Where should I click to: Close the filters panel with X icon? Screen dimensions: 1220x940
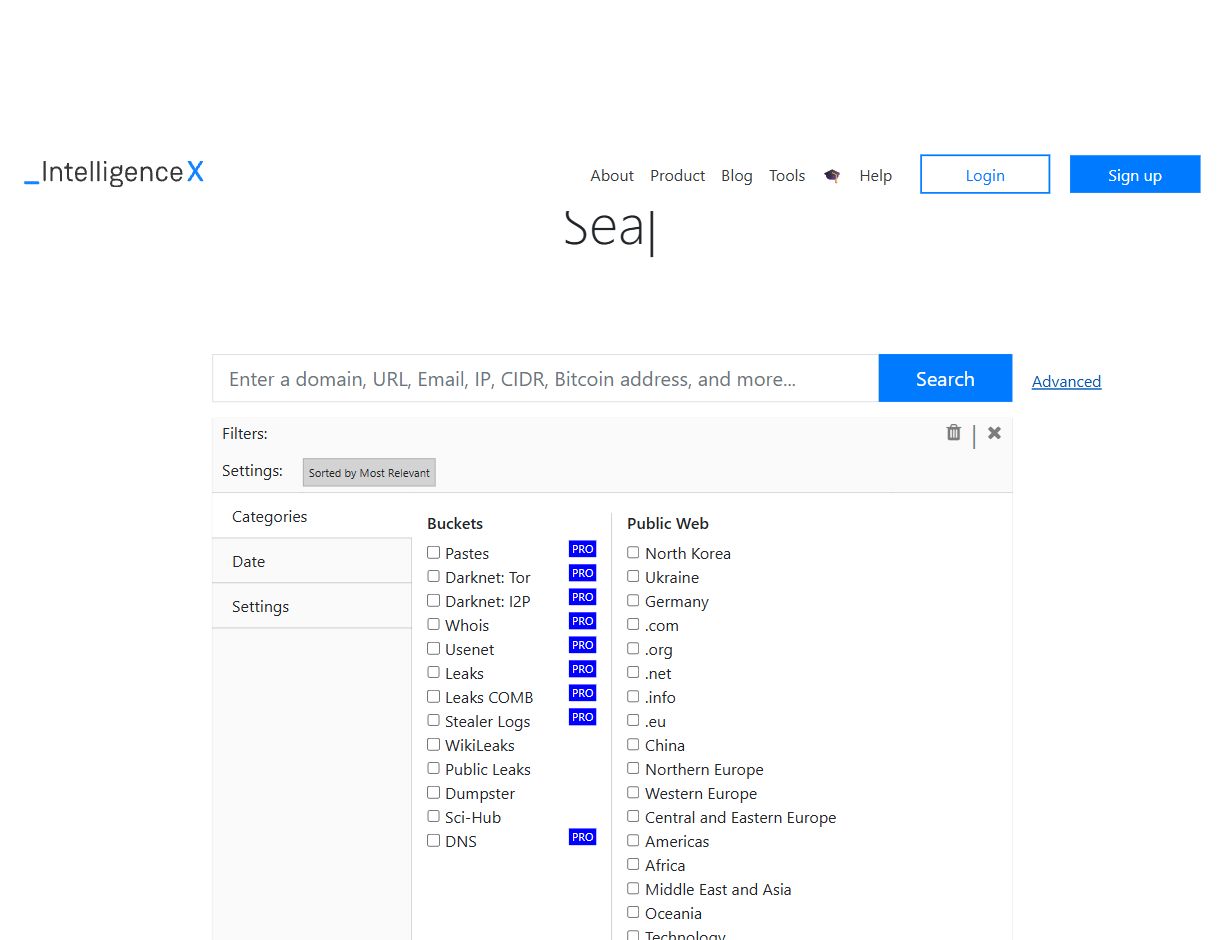point(994,433)
